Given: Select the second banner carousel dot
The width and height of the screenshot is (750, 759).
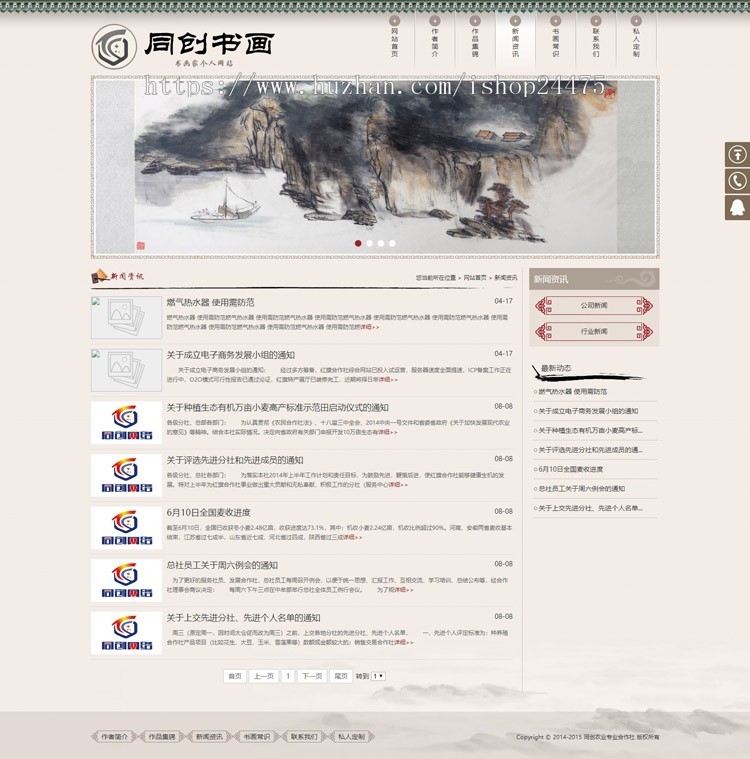Looking at the screenshot, I should [x=369, y=243].
